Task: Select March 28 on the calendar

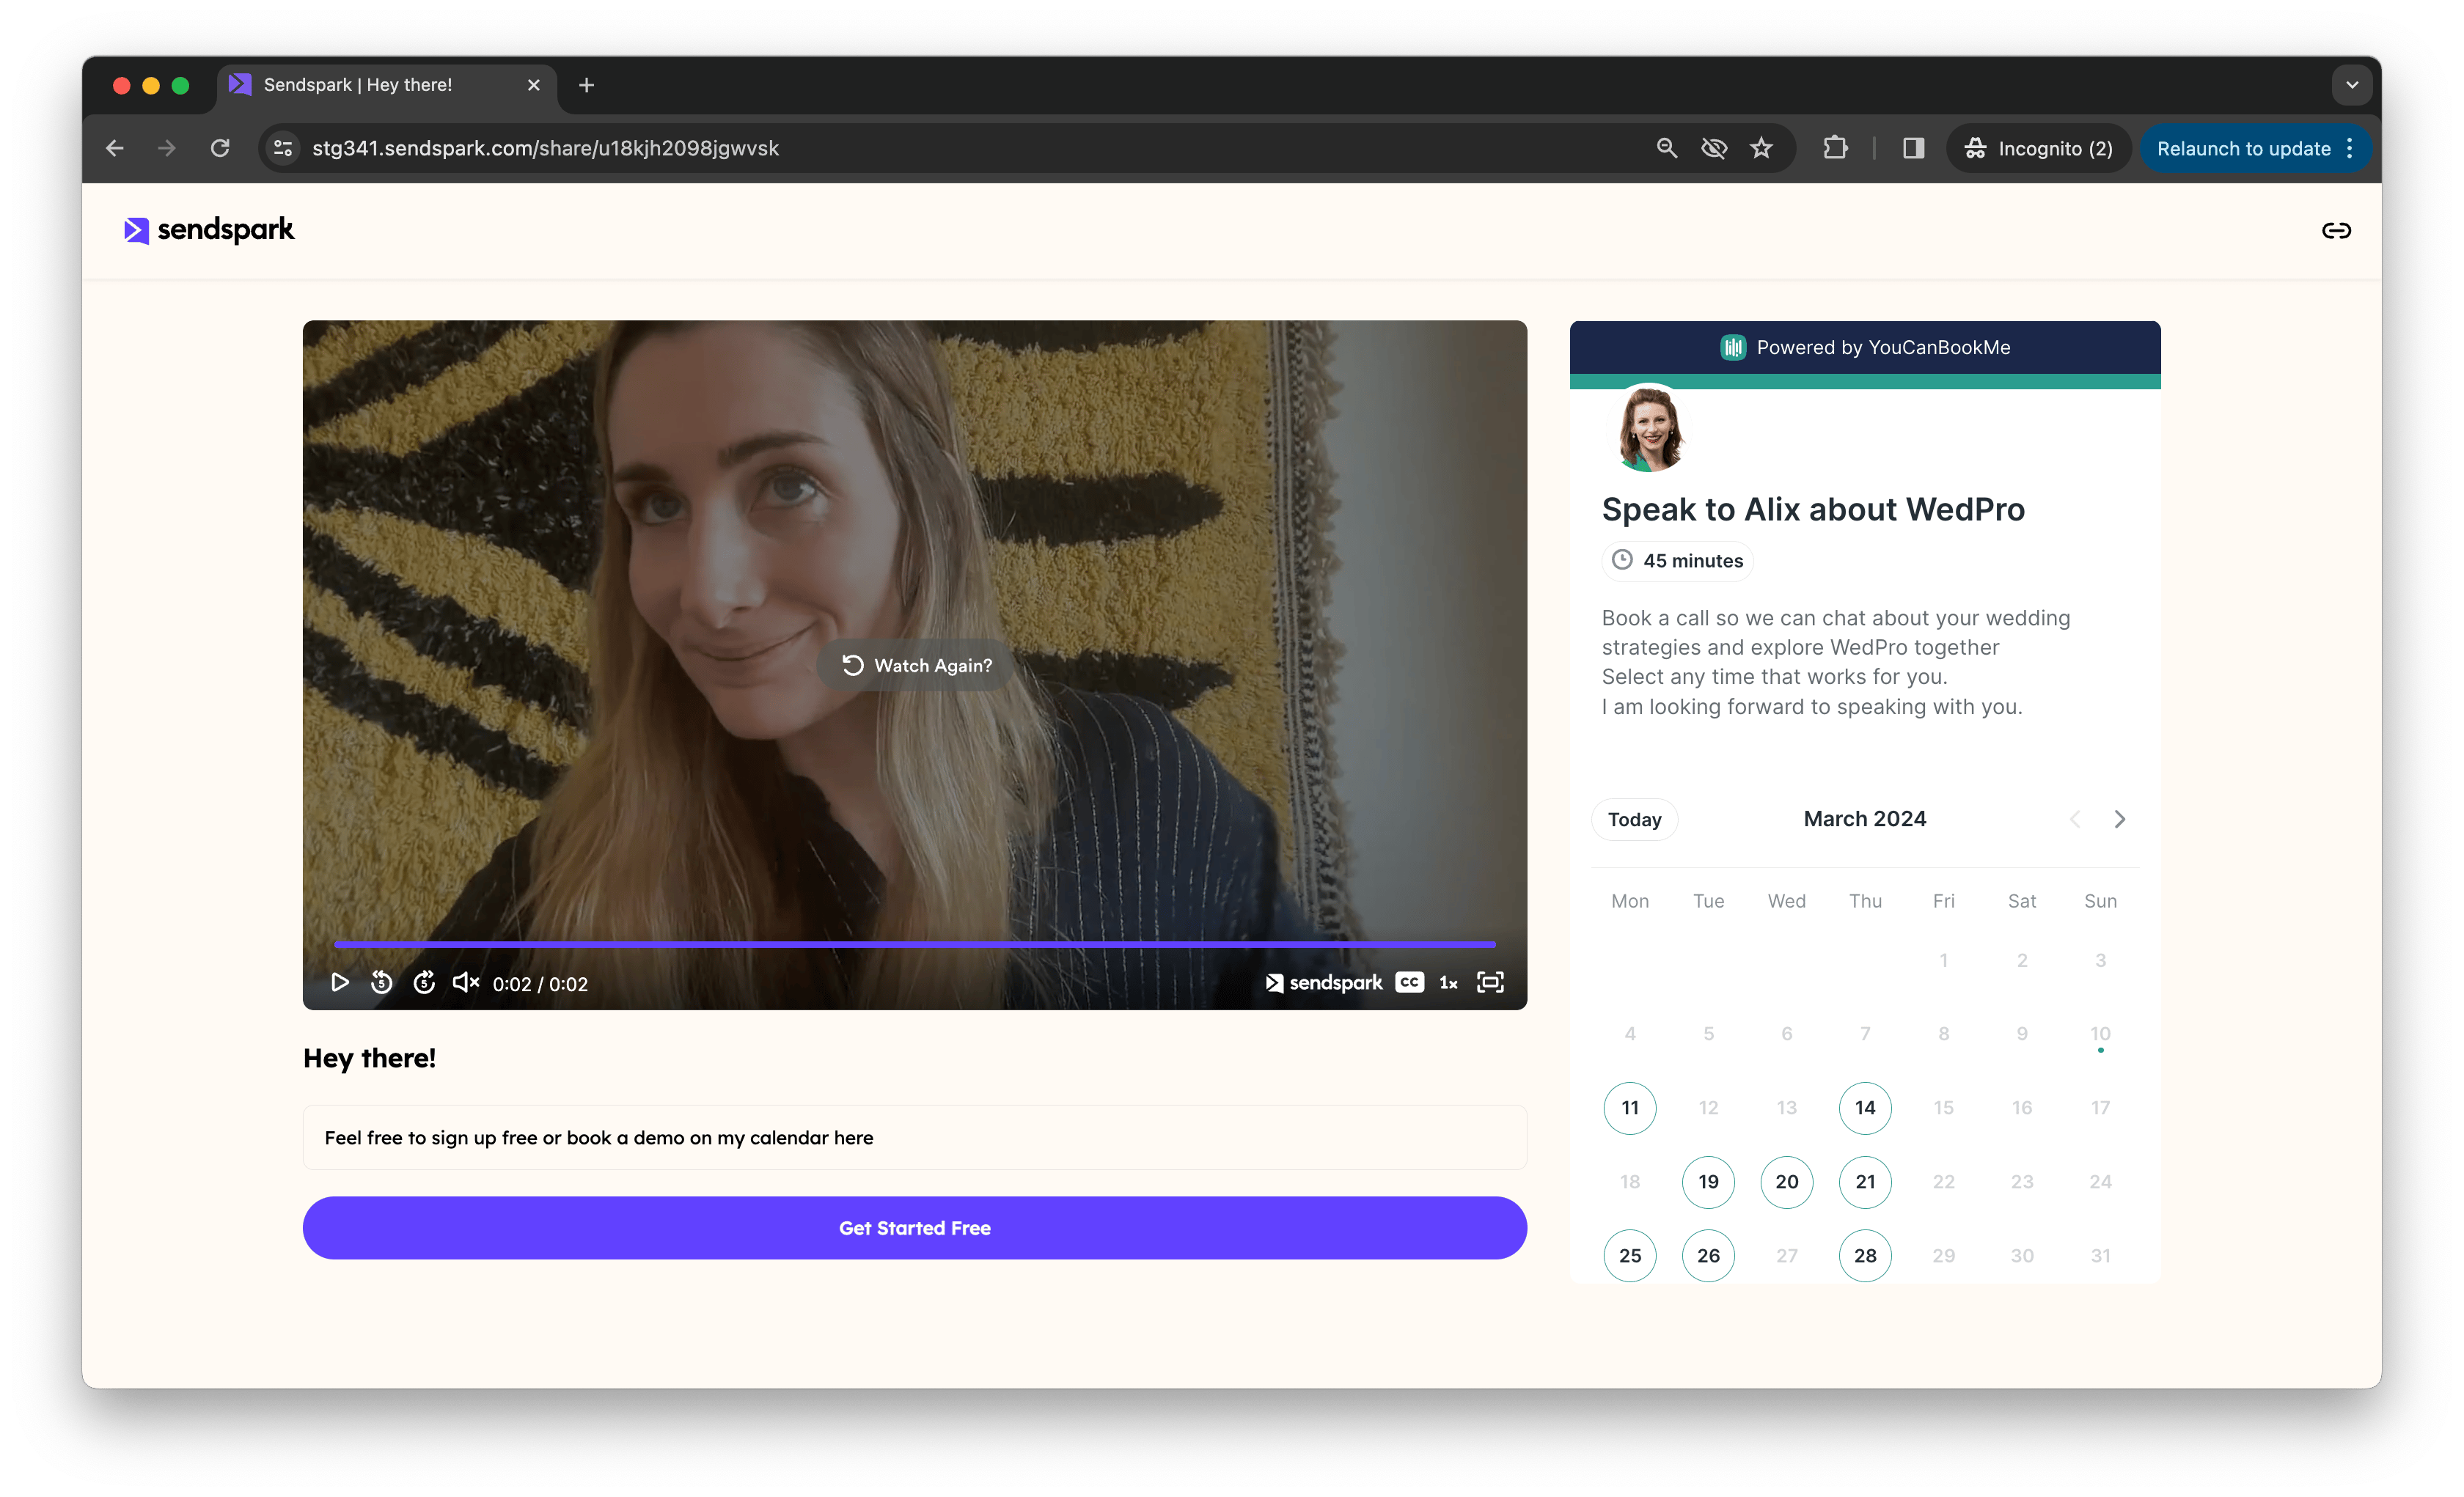Action: tap(1865, 1256)
